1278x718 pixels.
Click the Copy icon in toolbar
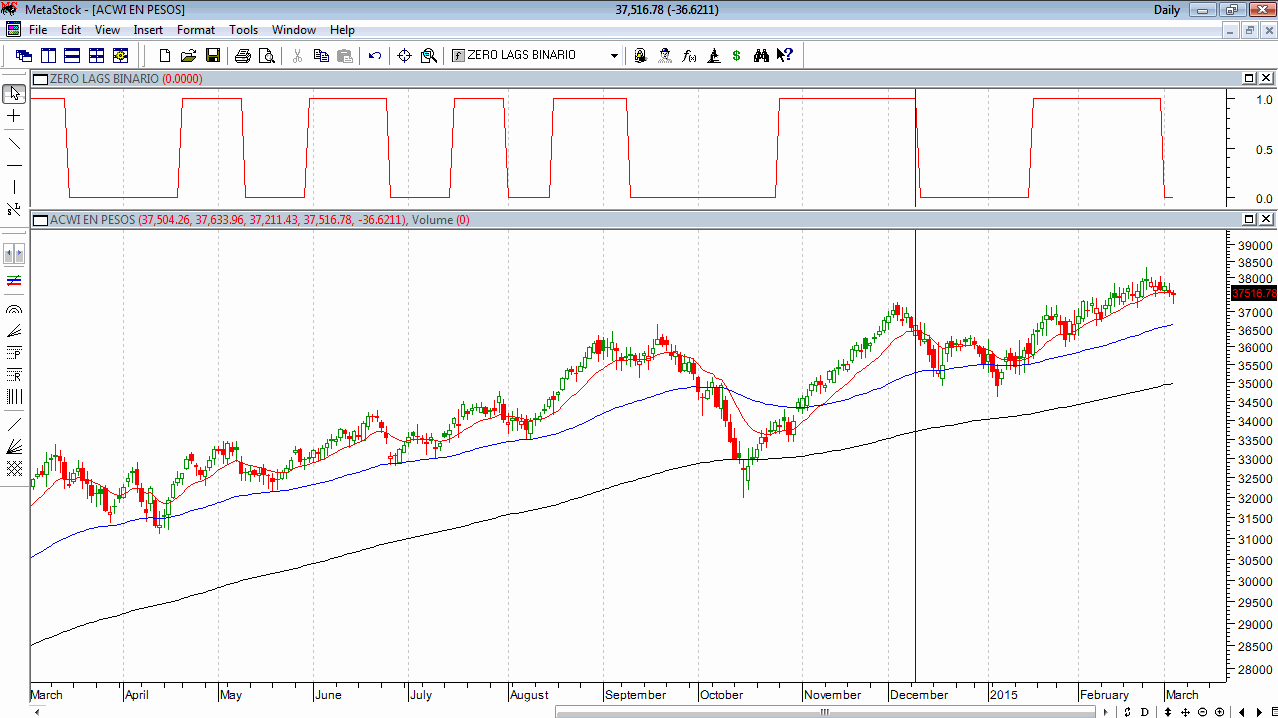[x=321, y=56]
